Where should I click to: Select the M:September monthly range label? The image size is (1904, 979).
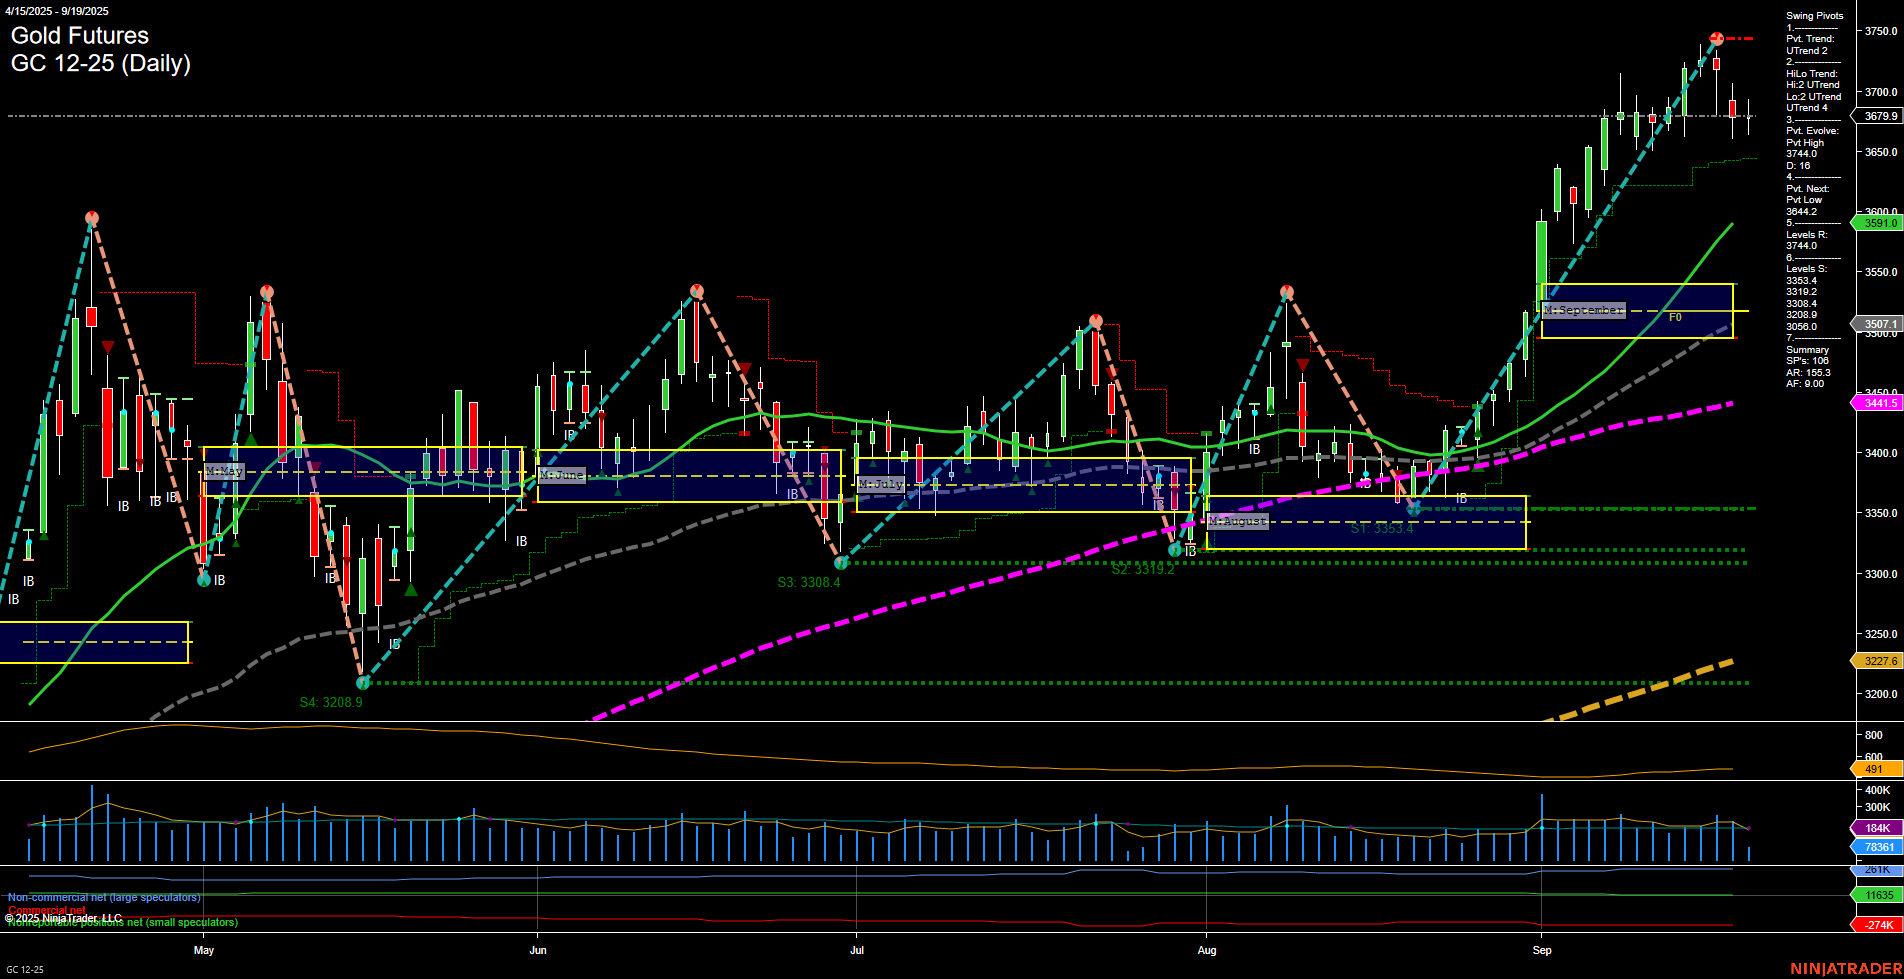[x=1584, y=310]
